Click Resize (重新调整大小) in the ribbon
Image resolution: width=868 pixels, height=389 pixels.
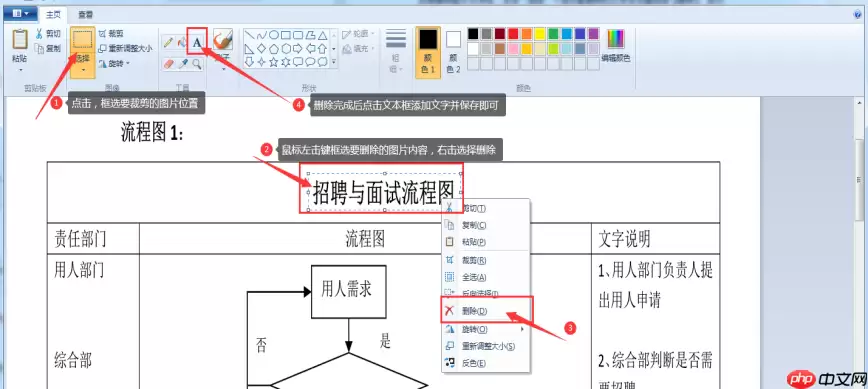tap(125, 49)
